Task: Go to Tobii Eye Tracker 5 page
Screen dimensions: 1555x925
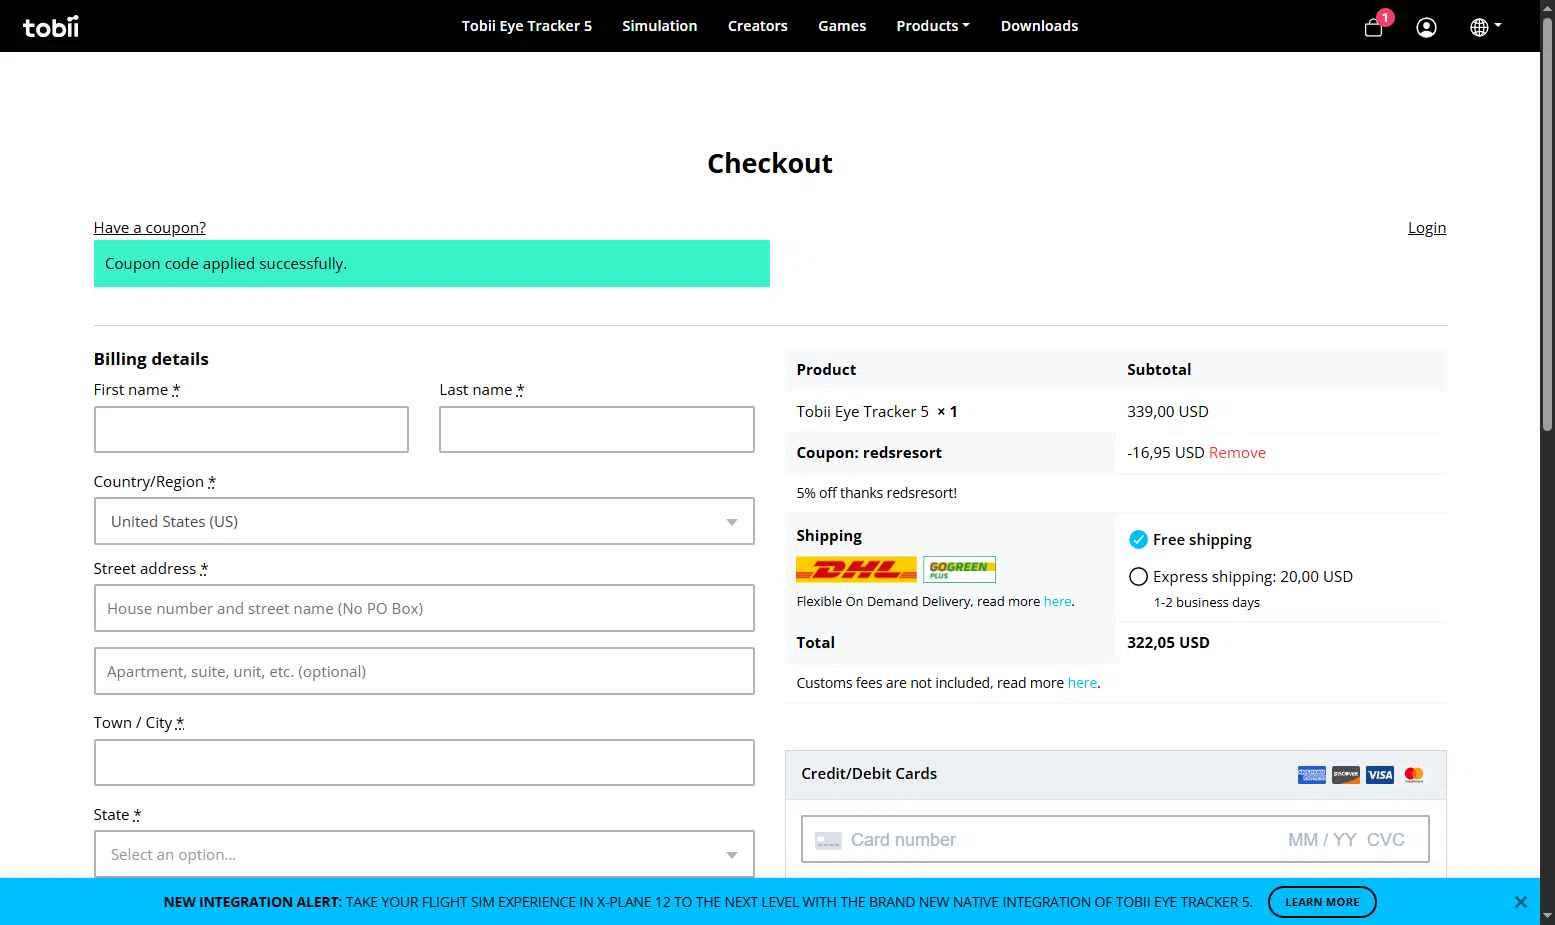Action: [527, 26]
